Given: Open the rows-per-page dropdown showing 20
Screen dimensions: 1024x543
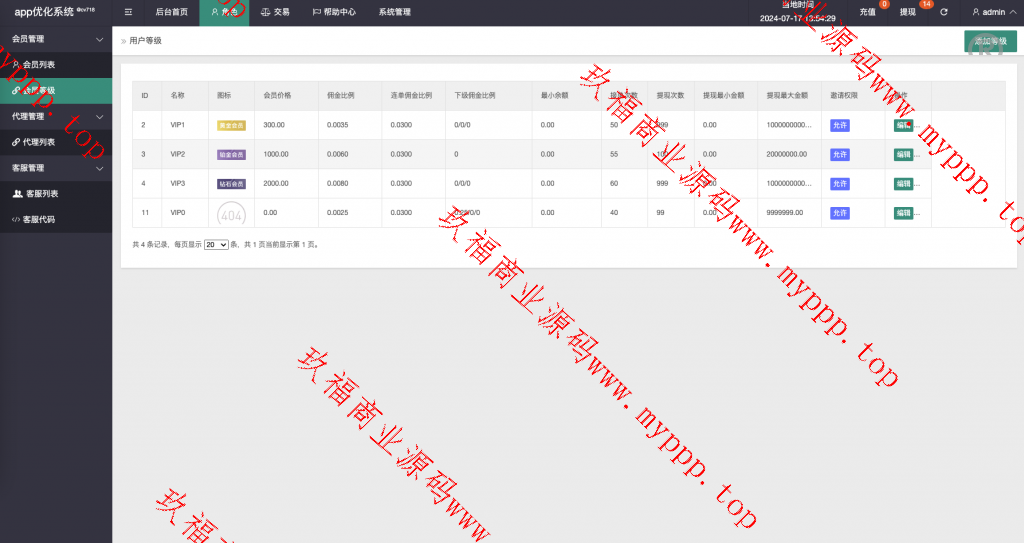Looking at the screenshot, I should pyautogui.click(x=216, y=244).
